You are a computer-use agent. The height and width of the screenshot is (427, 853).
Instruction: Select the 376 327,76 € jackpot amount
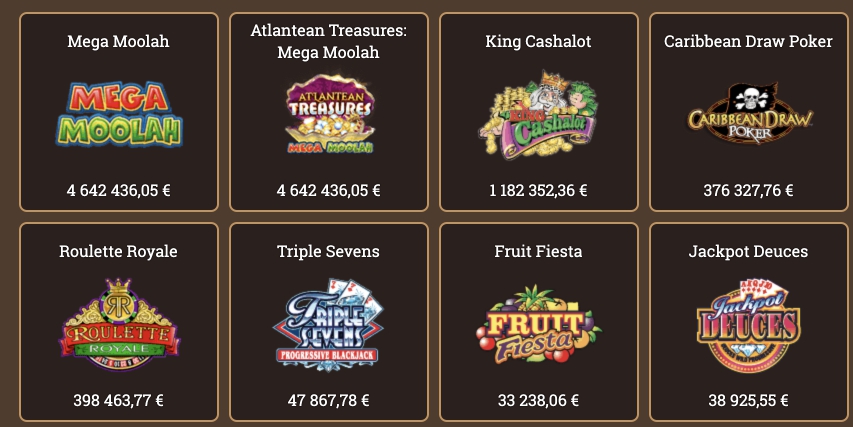click(x=749, y=190)
